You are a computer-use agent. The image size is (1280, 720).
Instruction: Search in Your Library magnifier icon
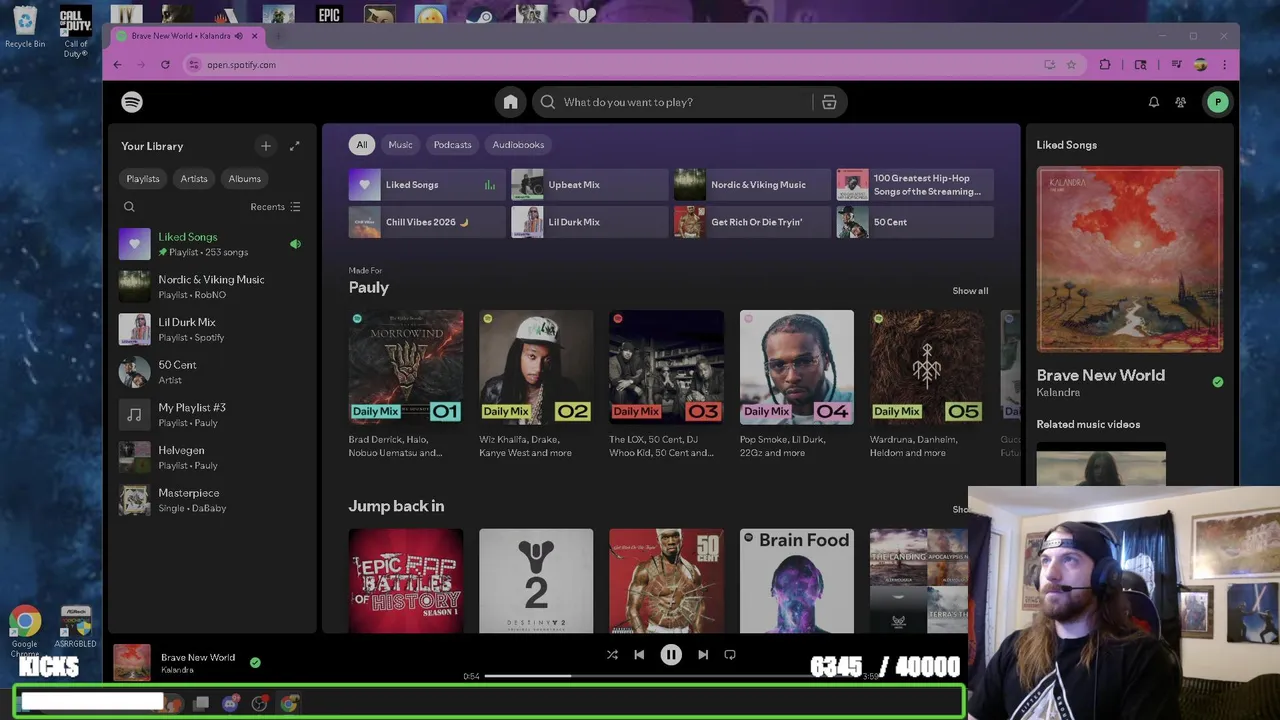point(129,207)
